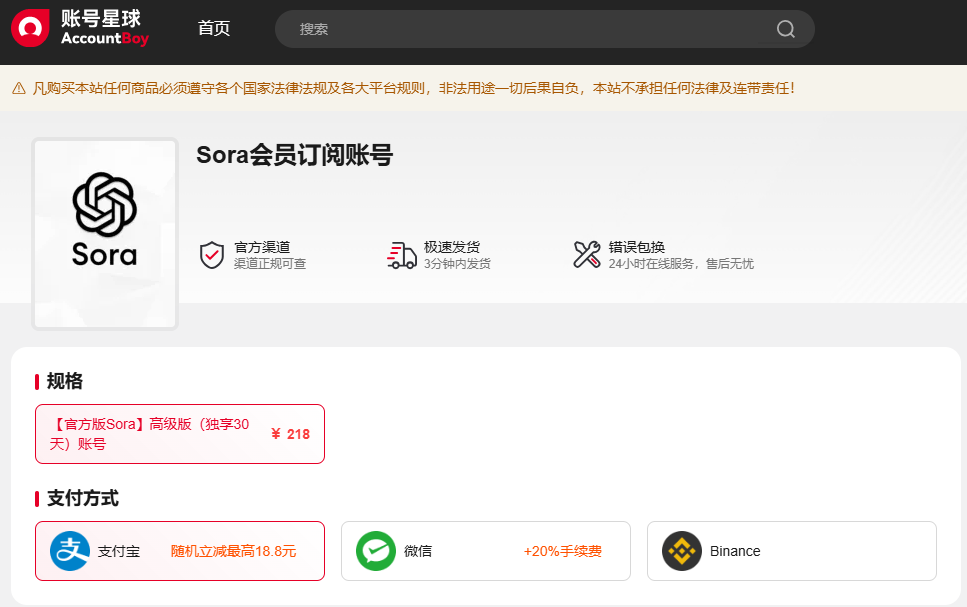This screenshot has width=967, height=607.
Task: Click the 官方渠道 shield check icon
Action: (212, 255)
